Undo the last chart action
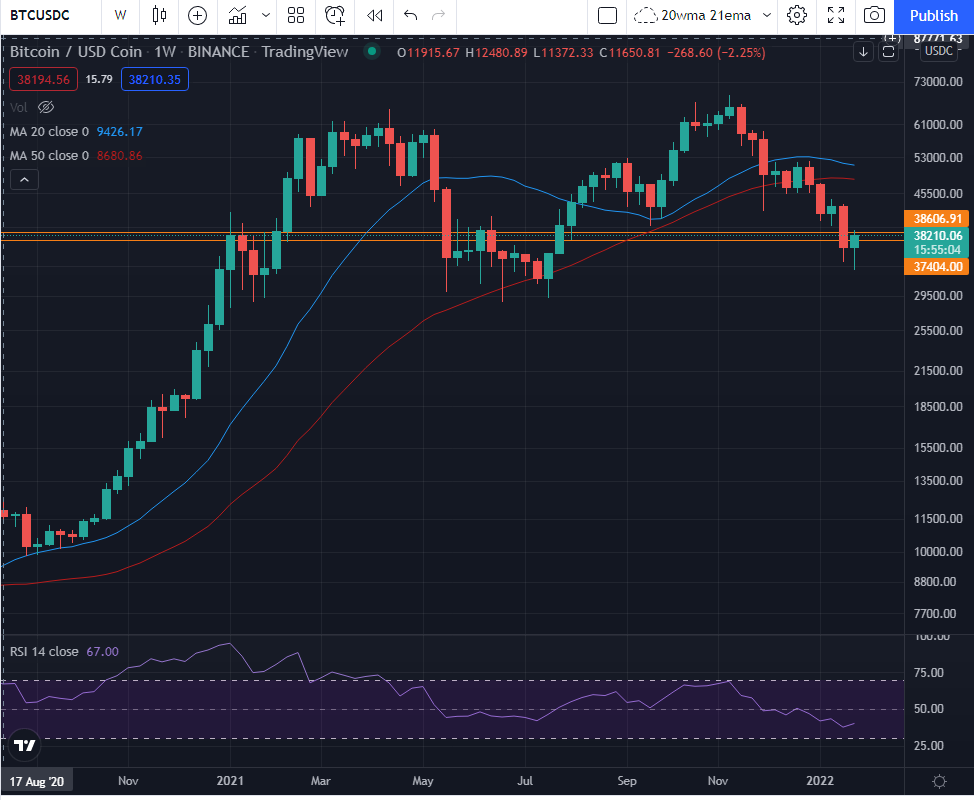974x800 pixels. 410,16
